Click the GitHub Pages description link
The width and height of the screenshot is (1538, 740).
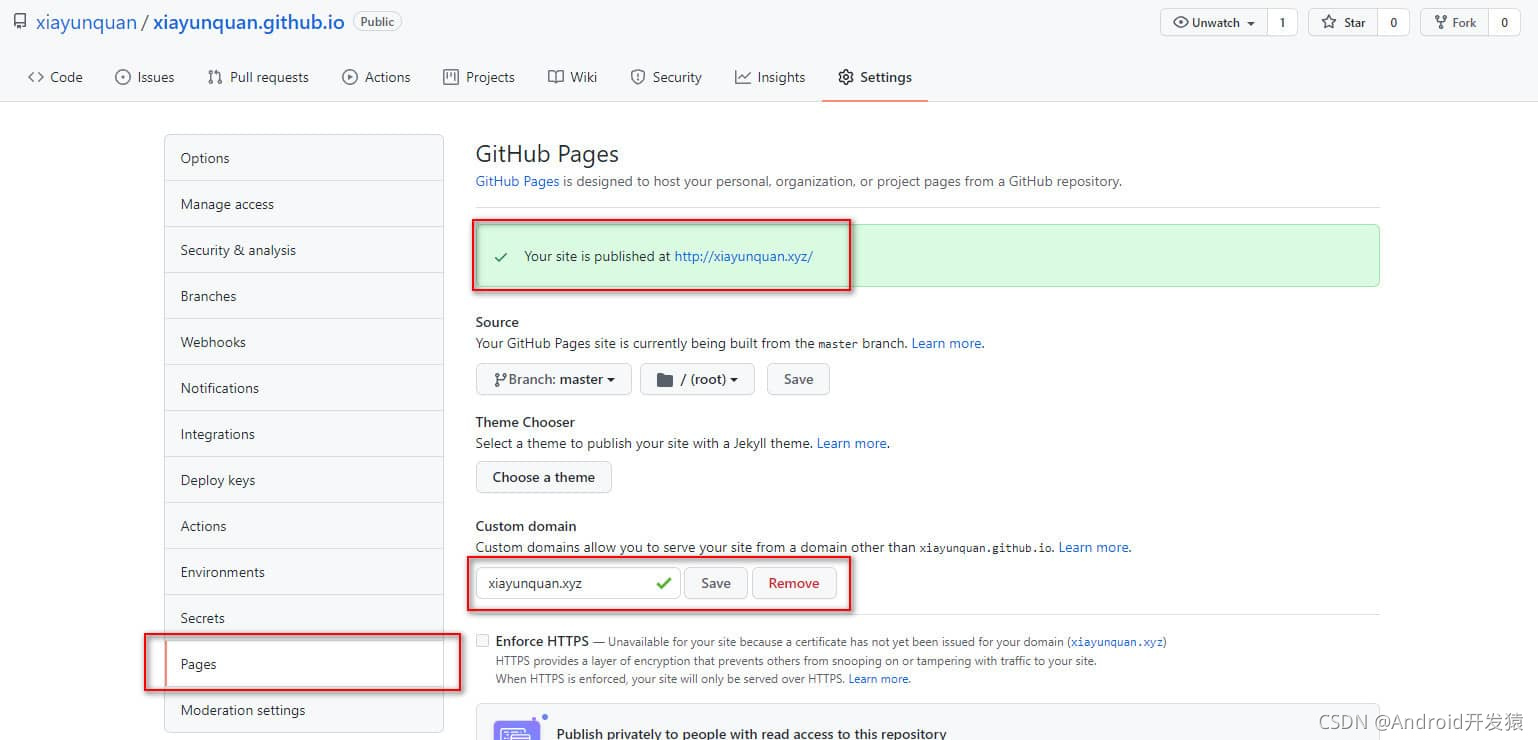point(517,181)
